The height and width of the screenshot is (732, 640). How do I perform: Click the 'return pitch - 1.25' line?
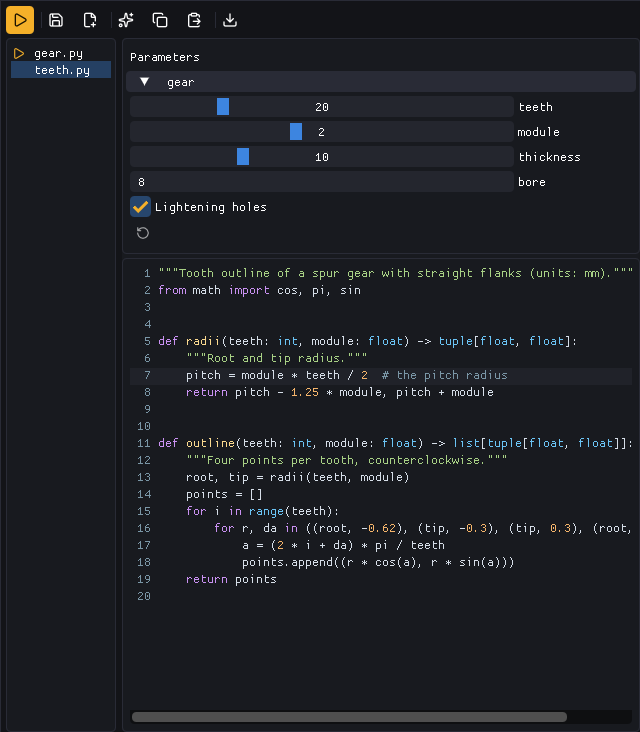click(339, 392)
